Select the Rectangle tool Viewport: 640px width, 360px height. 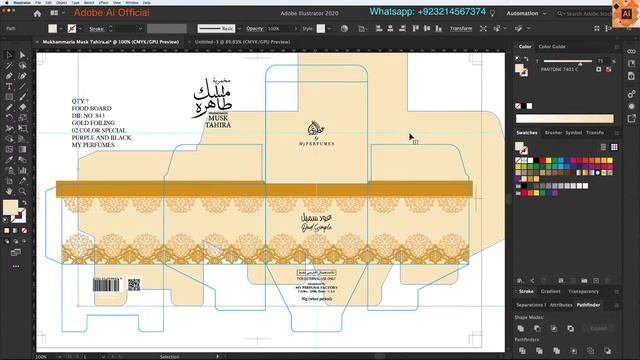[x=9, y=97]
